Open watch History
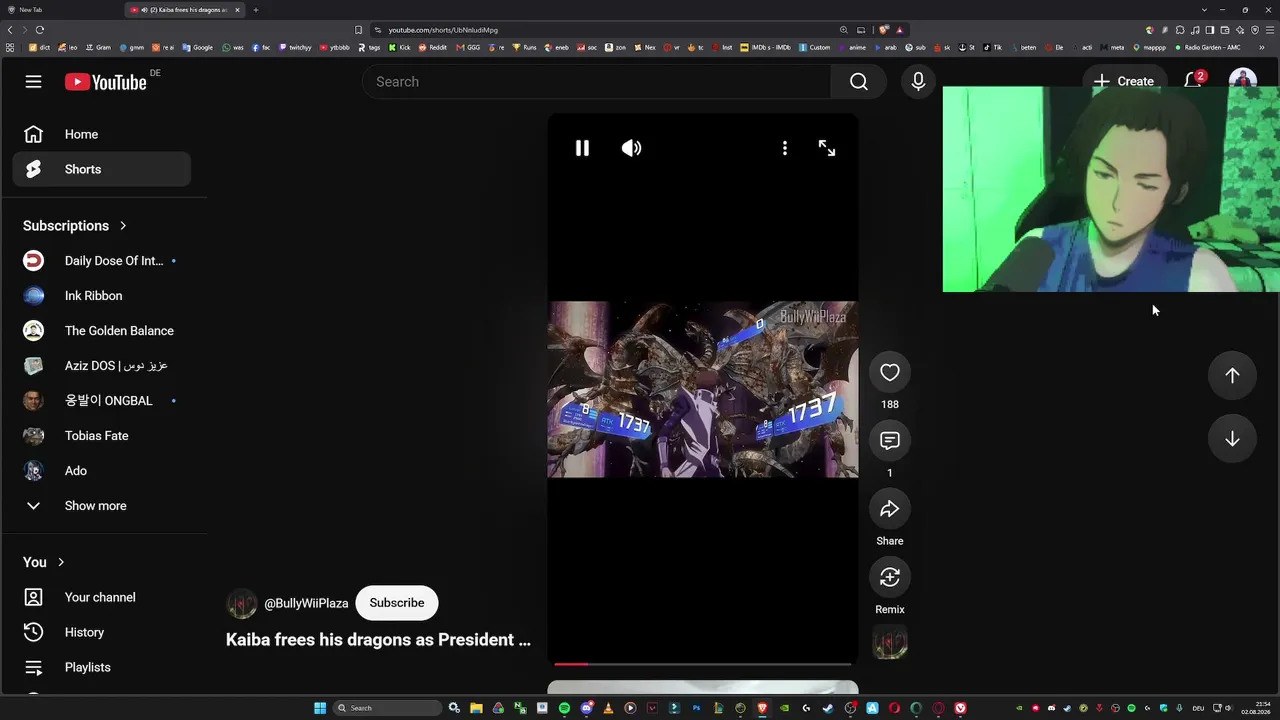Screen dimensions: 1280x720 (x=102, y=632)
